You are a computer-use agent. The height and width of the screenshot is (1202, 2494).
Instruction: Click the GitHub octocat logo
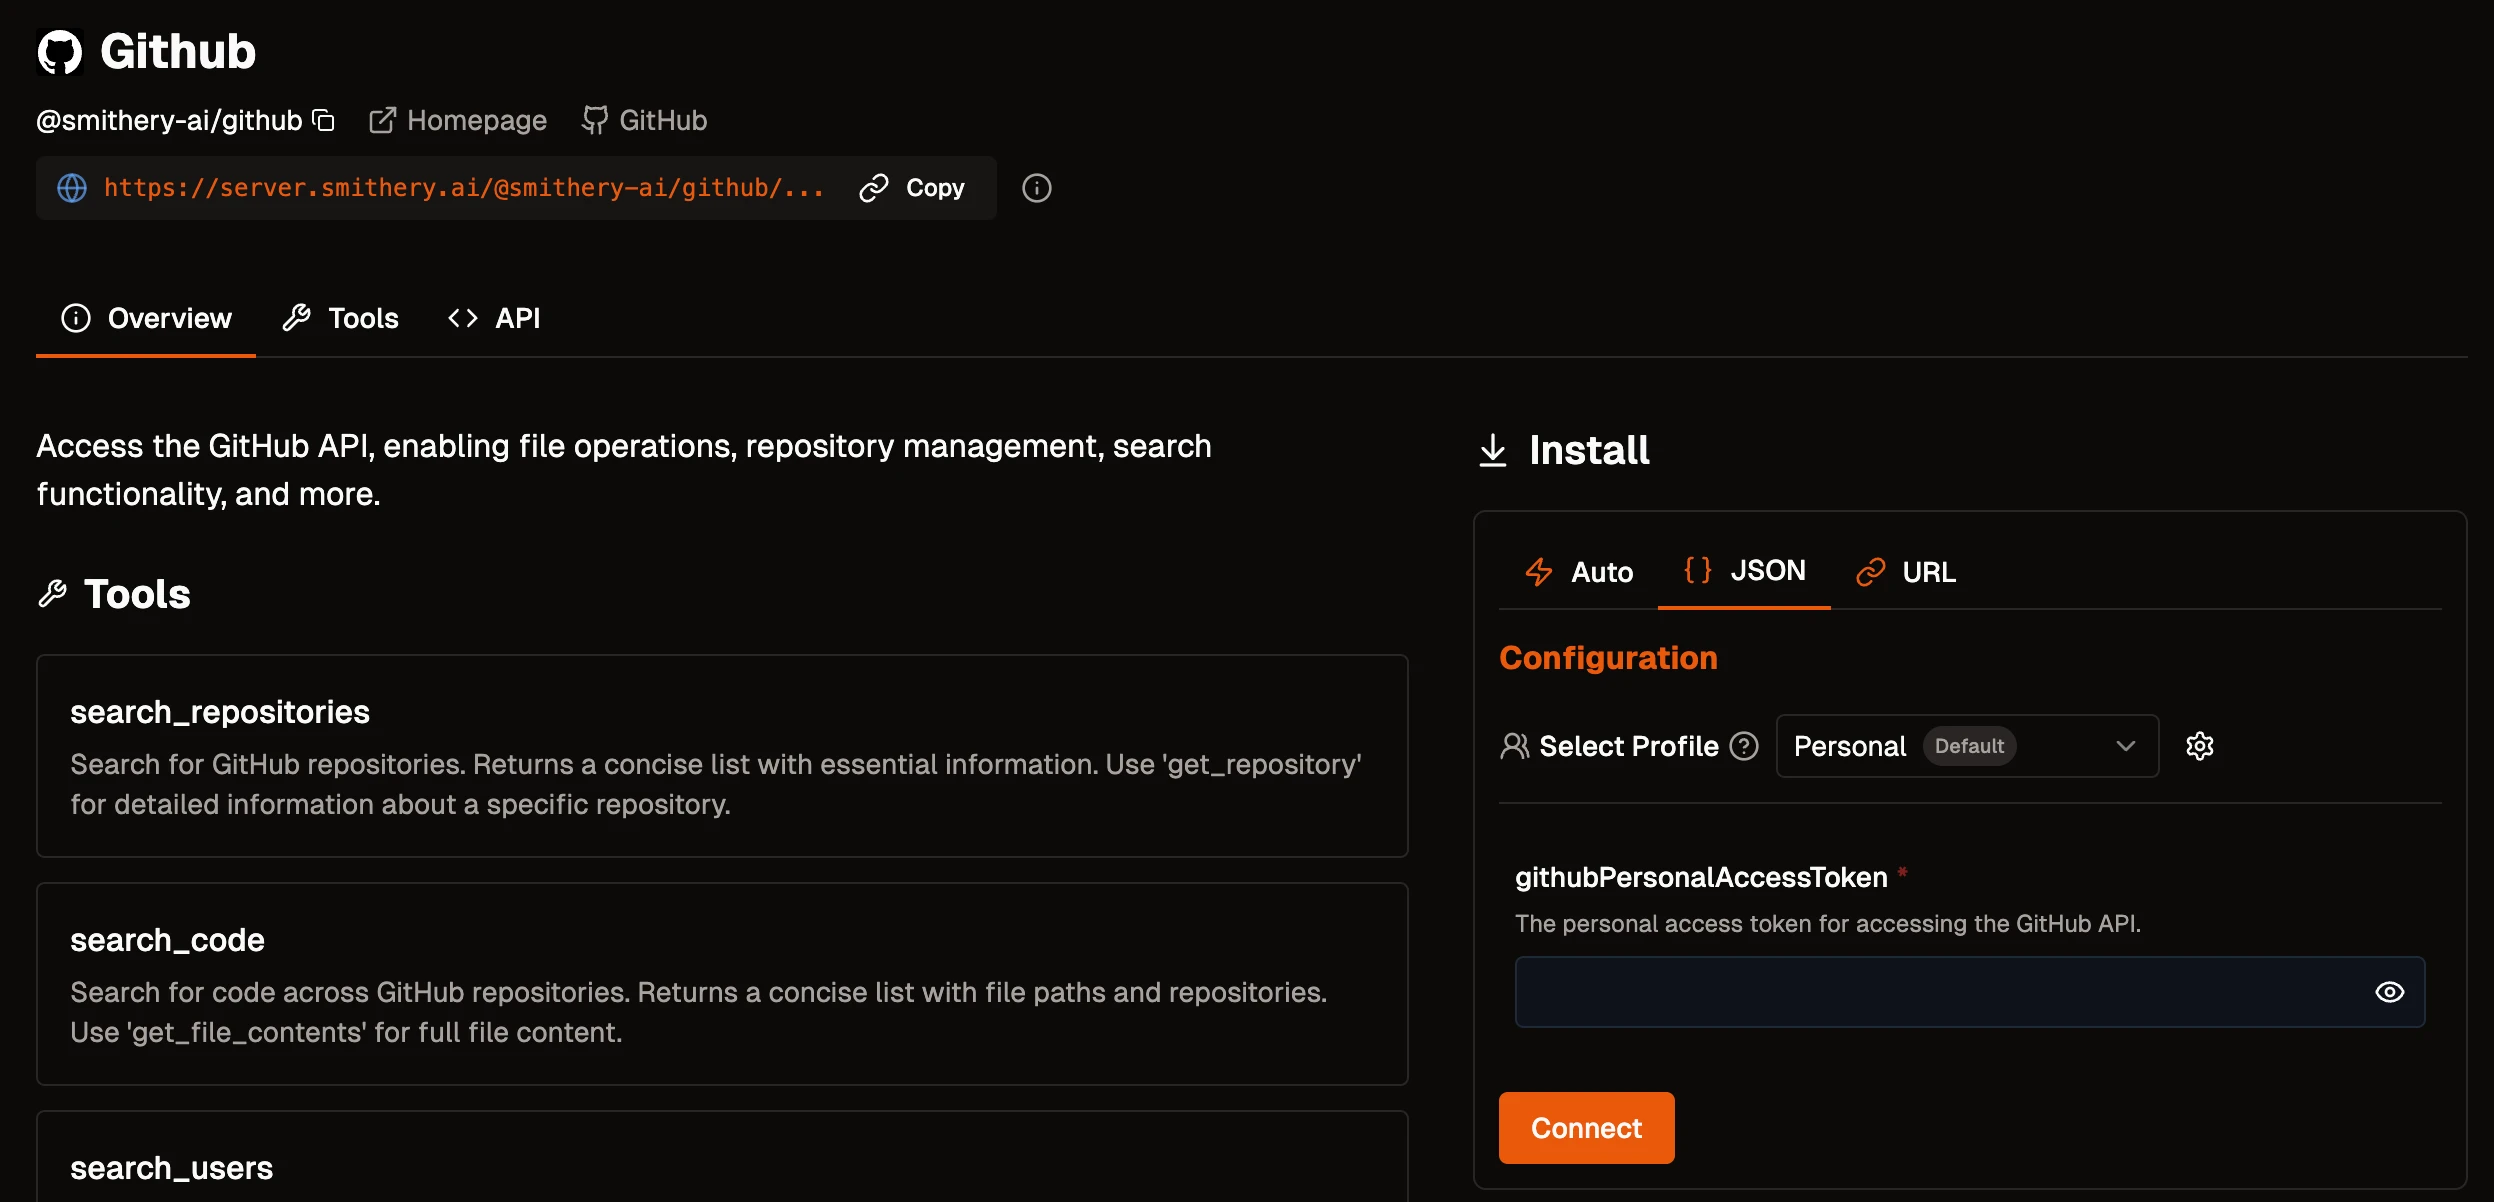(x=59, y=52)
